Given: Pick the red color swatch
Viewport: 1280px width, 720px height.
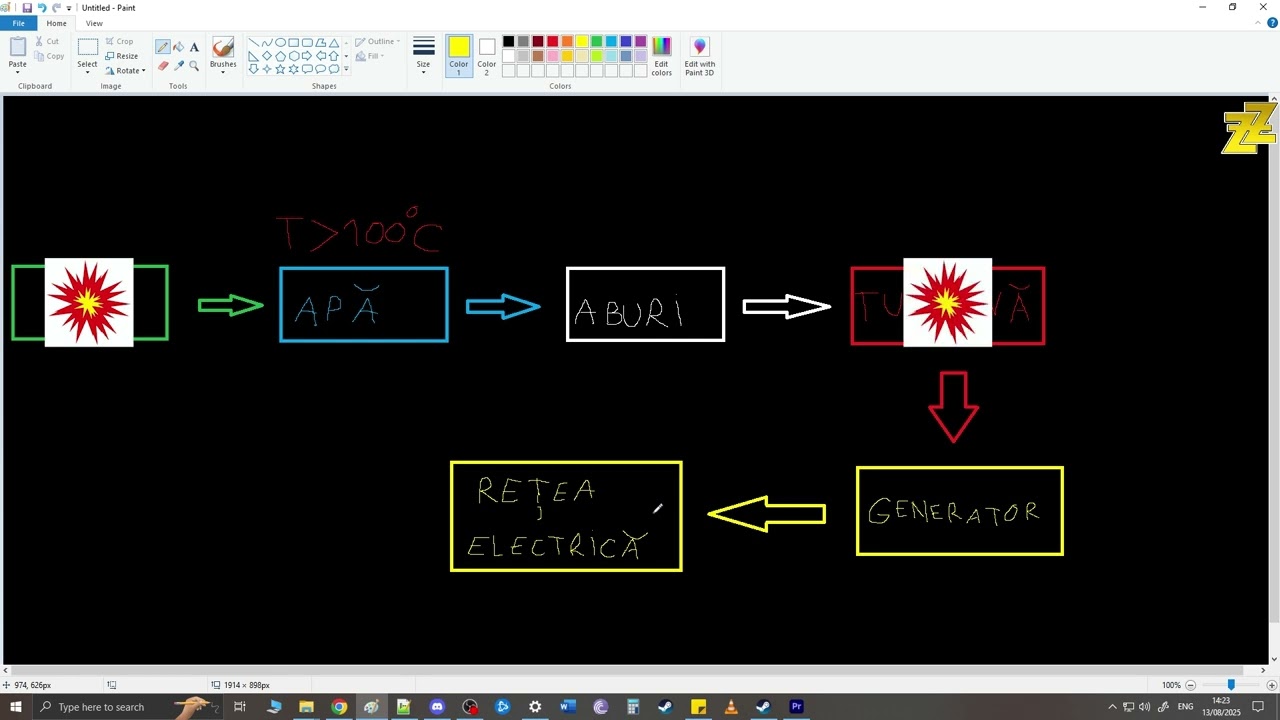Looking at the screenshot, I should (552, 41).
